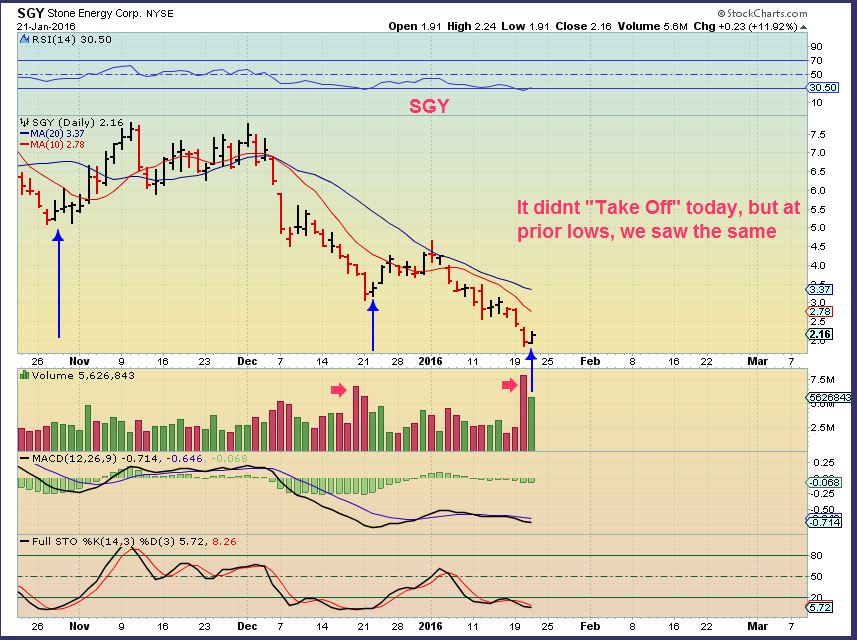Click the Stone Energy Corp. company name
The width and height of the screenshot is (857, 640).
tap(94, 13)
